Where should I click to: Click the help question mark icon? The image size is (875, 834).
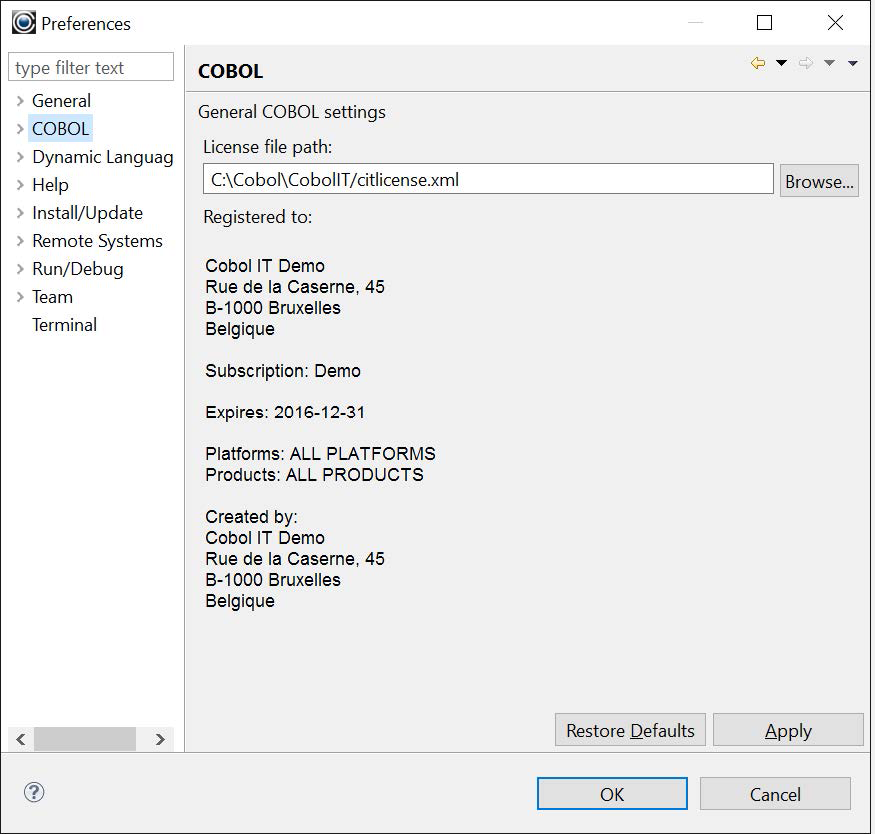(34, 793)
